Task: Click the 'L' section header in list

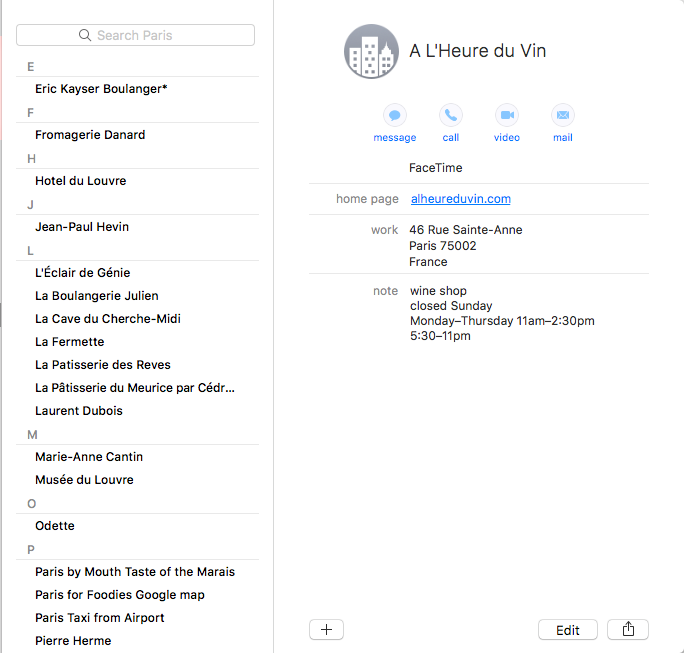Action: click(30, 251)
